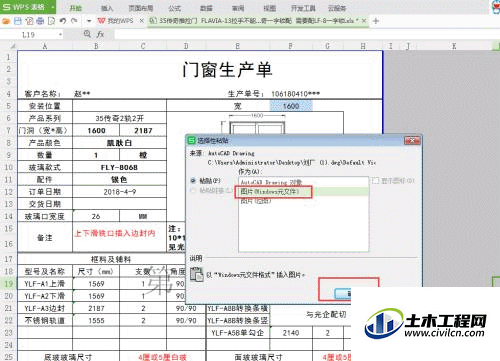
Task: Open the 页面布局 ribbon tab
Action: click(x=141, y=8)
